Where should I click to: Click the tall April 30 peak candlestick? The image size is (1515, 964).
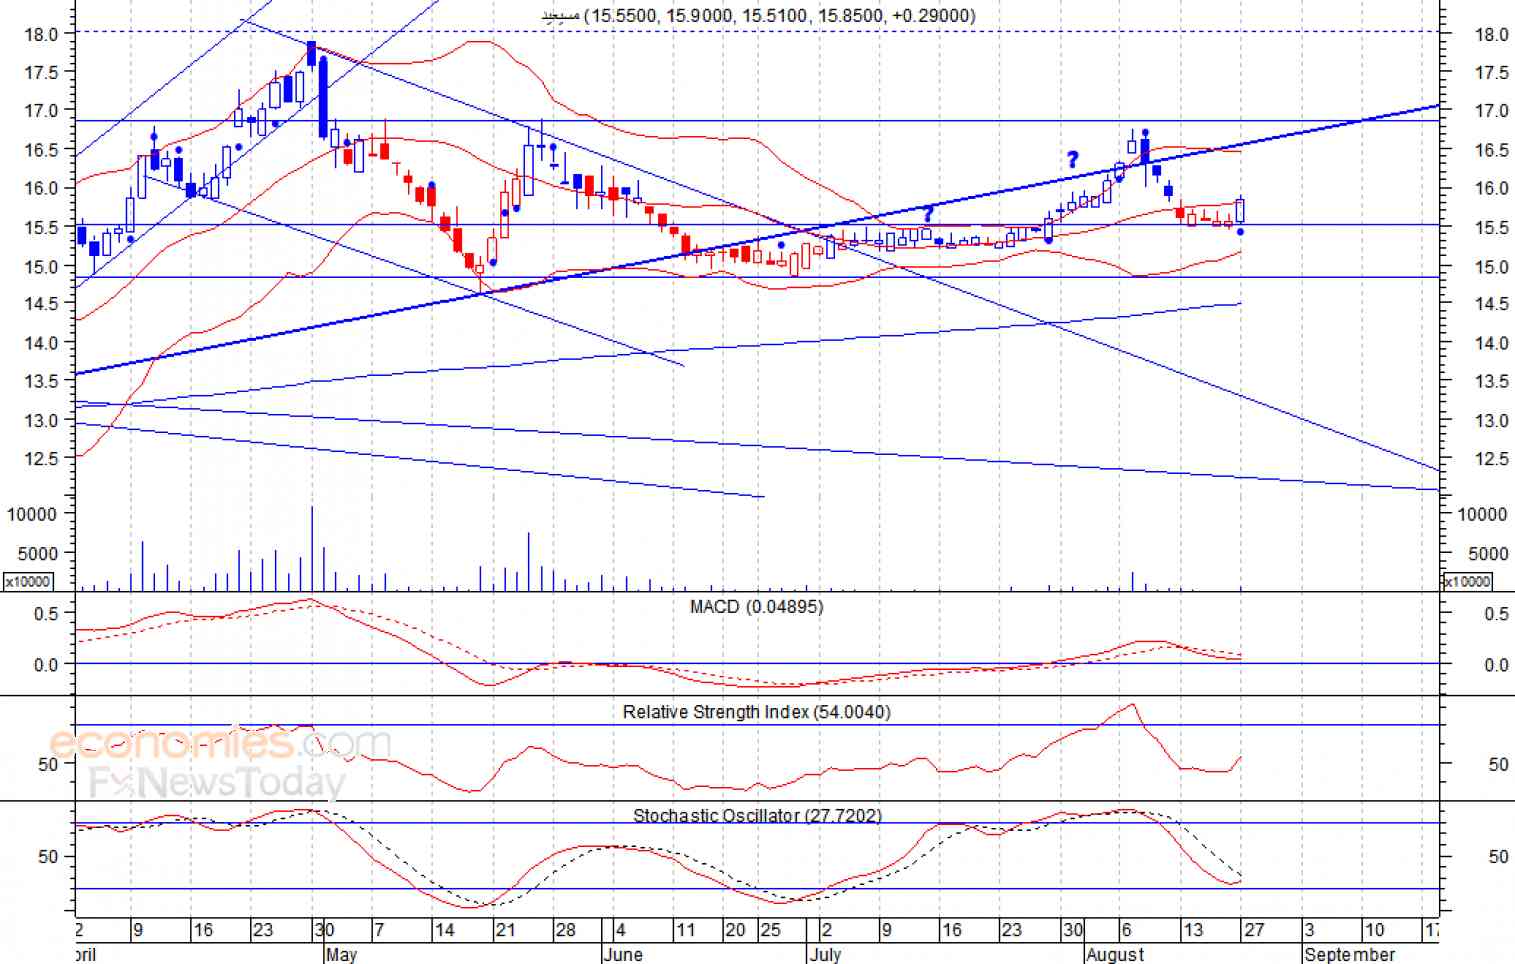(312, 55)
